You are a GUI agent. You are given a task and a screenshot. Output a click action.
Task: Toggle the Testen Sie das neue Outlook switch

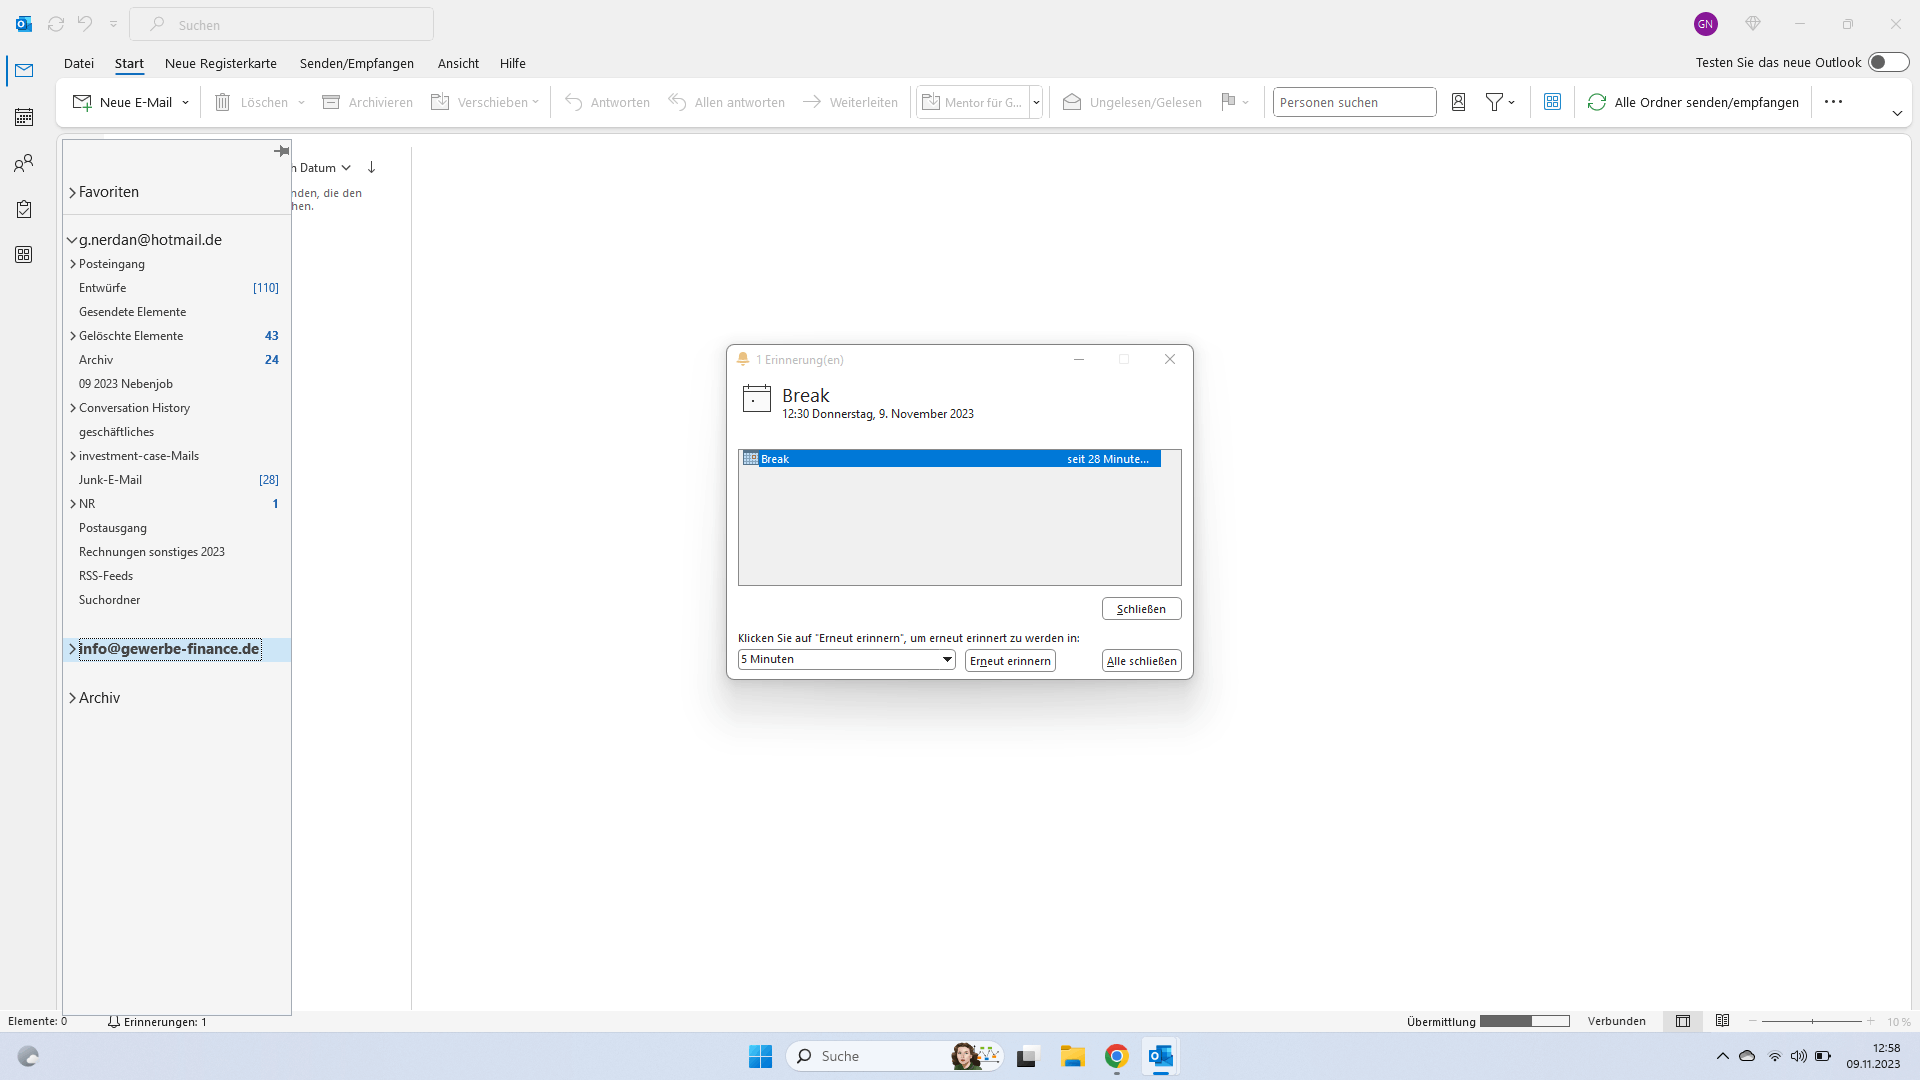pyautogui.click(x=1887, y=62)
